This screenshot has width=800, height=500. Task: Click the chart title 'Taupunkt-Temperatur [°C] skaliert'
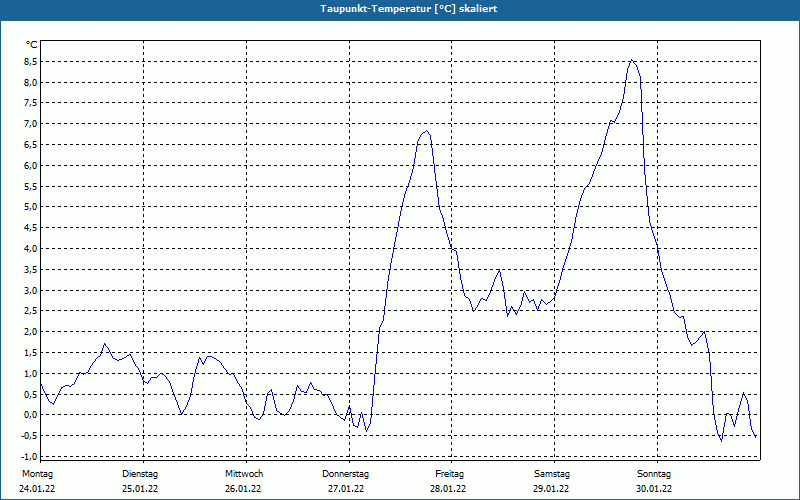click(409, 9)
